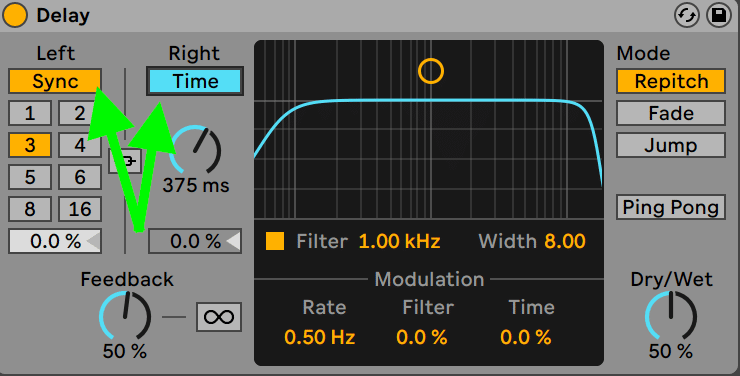The height and width of the screenshot is (376, 740).
Task: Choose the Fade transition mode
Action: click(671, 113)
